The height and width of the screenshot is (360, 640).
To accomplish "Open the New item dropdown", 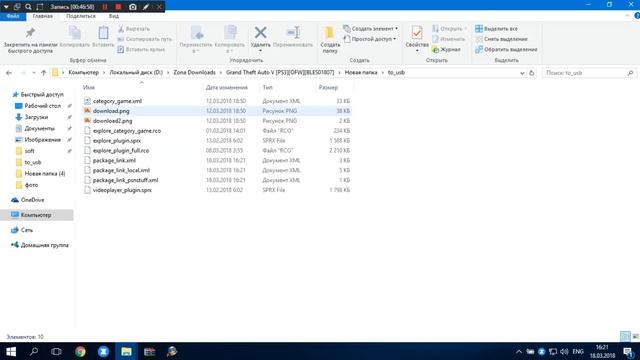I will (371, 29).
